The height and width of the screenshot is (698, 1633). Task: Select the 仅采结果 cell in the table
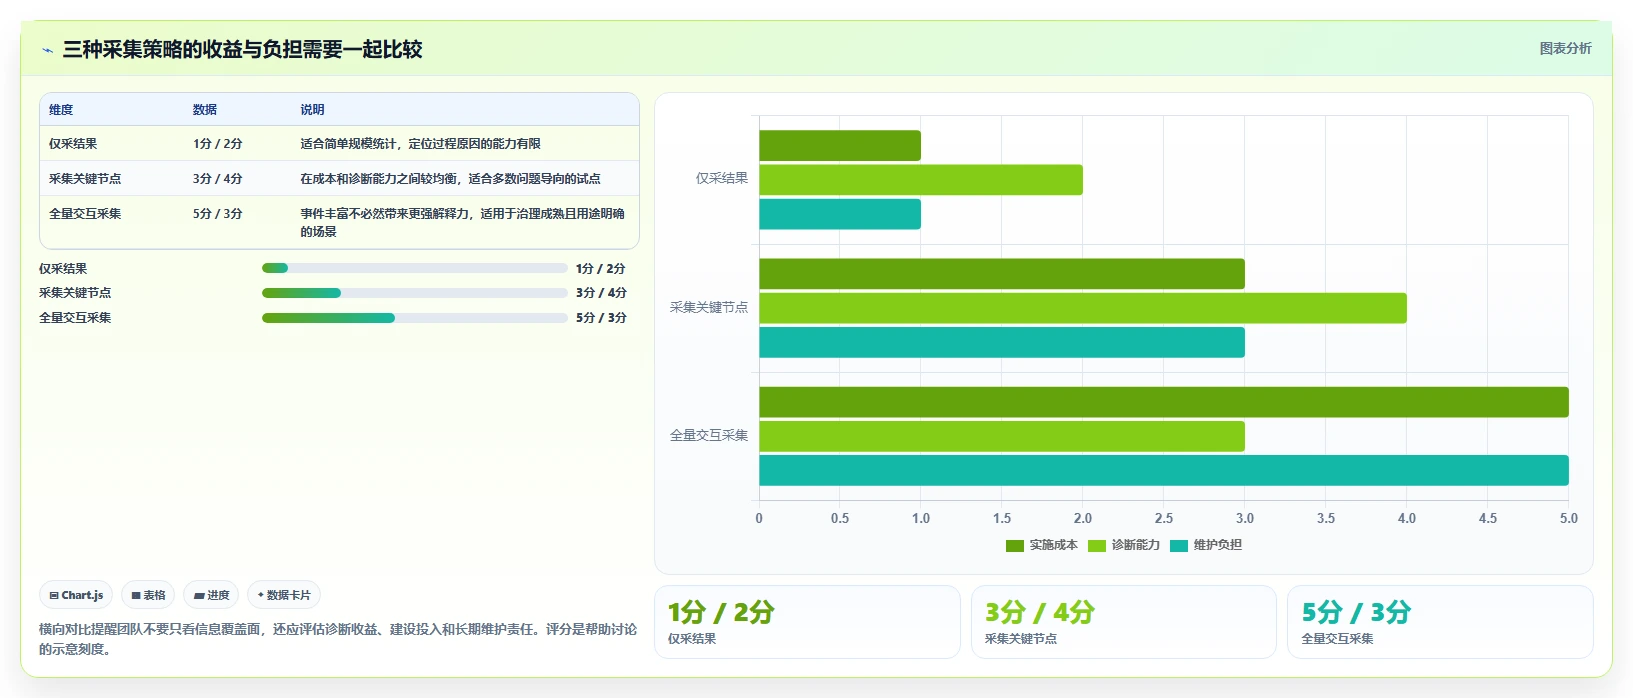tap(73, 144)
